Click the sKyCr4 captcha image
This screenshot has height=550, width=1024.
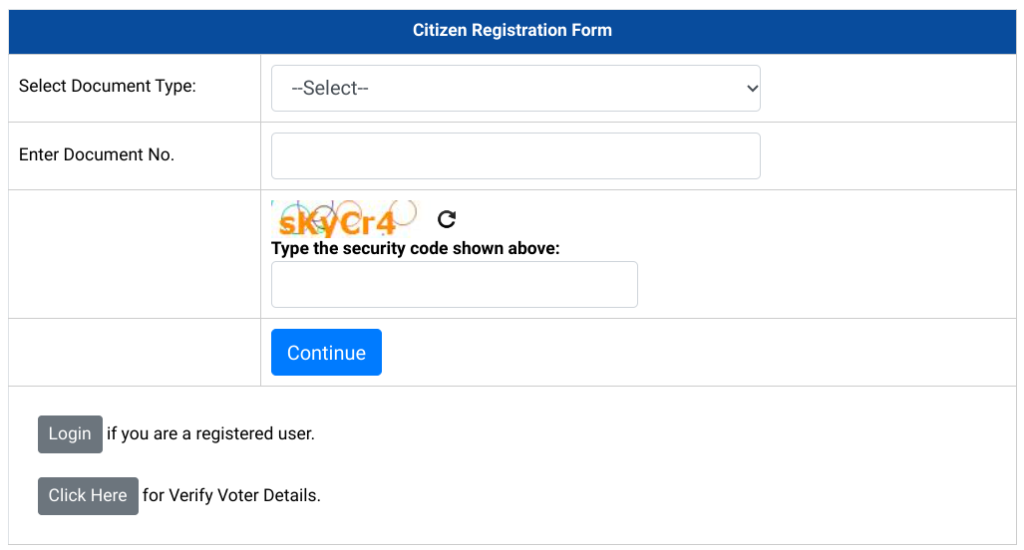[x=344, y=219]
